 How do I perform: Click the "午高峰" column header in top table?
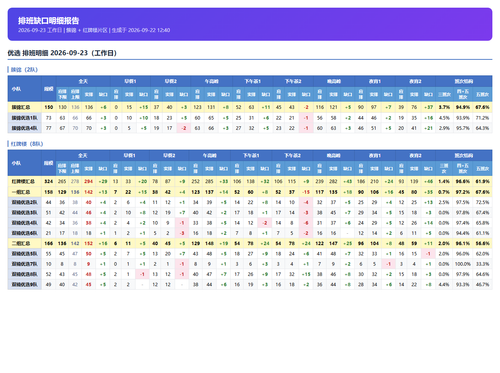tap(211, 81)
